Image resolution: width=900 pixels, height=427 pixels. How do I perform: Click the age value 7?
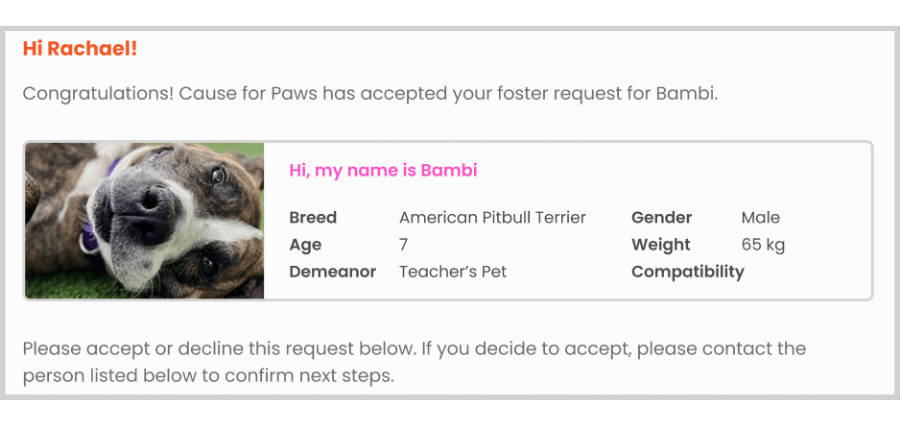point(404,244)
